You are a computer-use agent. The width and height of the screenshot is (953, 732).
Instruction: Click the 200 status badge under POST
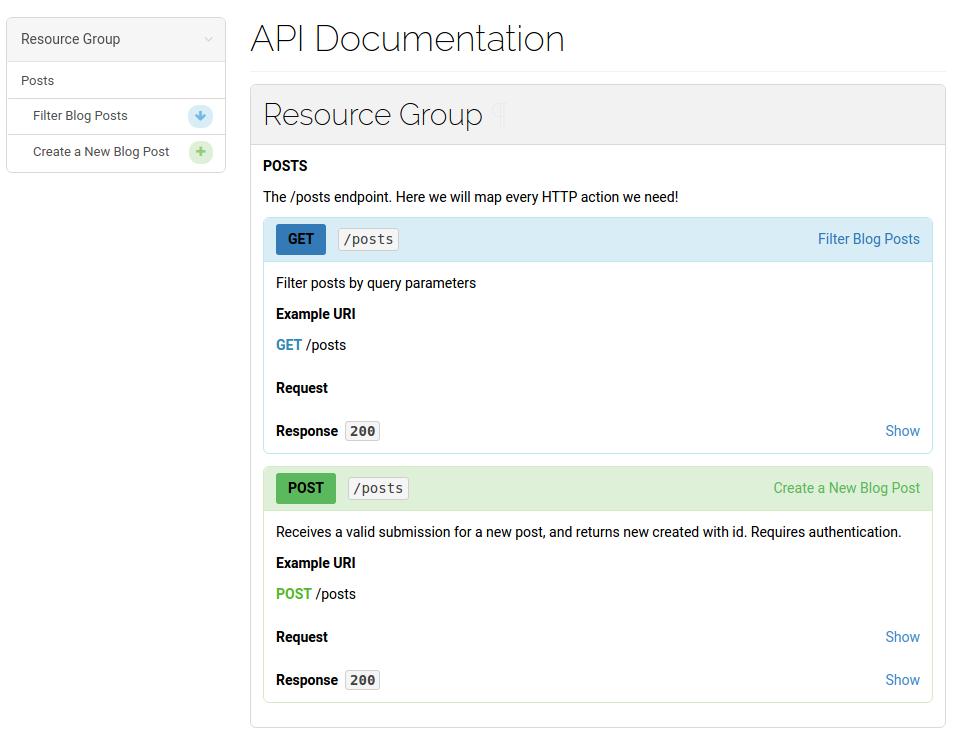click(x=362, y=680)
